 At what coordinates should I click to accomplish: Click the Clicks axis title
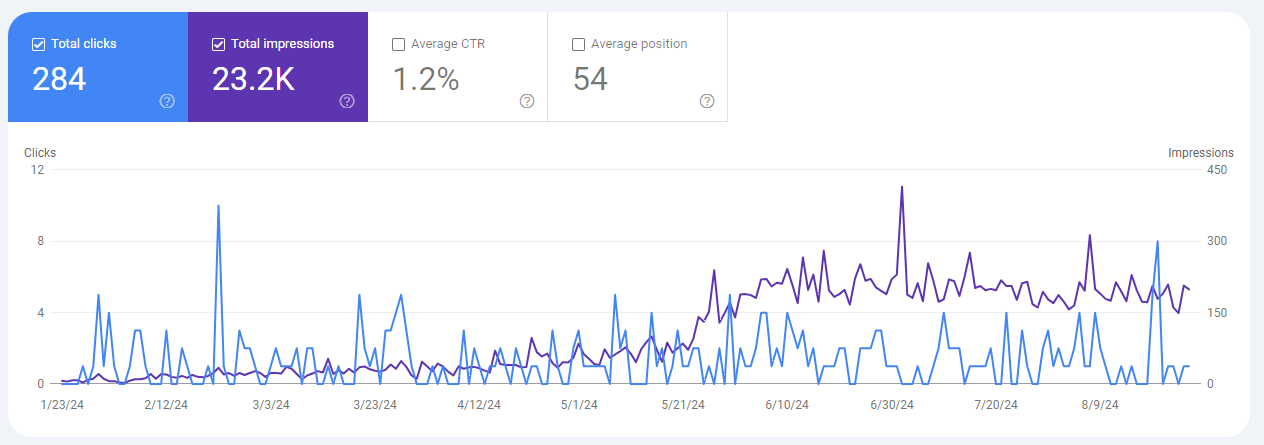40,153
